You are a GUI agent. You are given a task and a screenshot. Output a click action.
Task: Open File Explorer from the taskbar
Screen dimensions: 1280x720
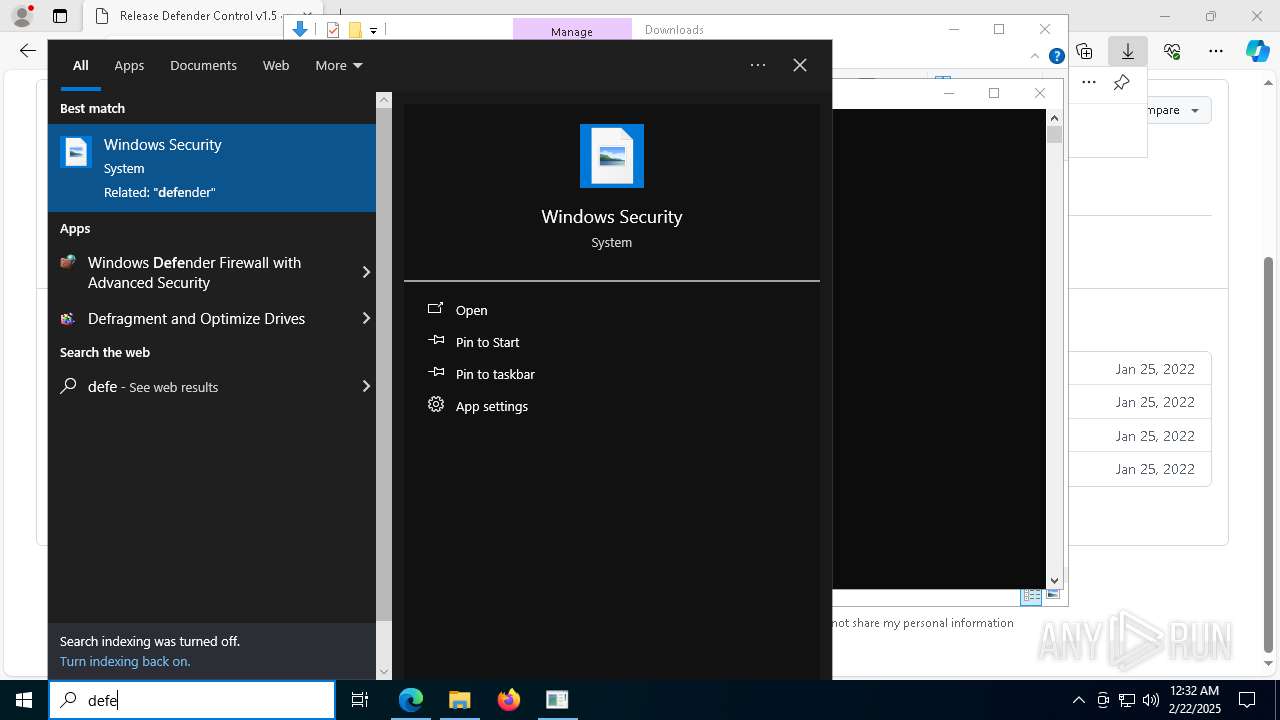(459, 700)
